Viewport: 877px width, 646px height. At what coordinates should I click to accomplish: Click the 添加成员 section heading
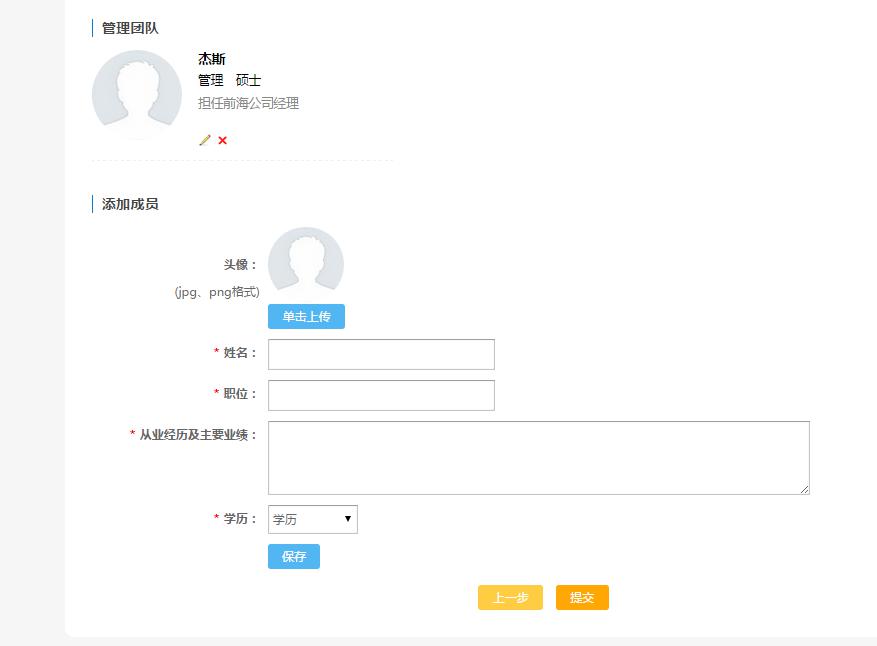pyautogui.click(x=130, y=204)
